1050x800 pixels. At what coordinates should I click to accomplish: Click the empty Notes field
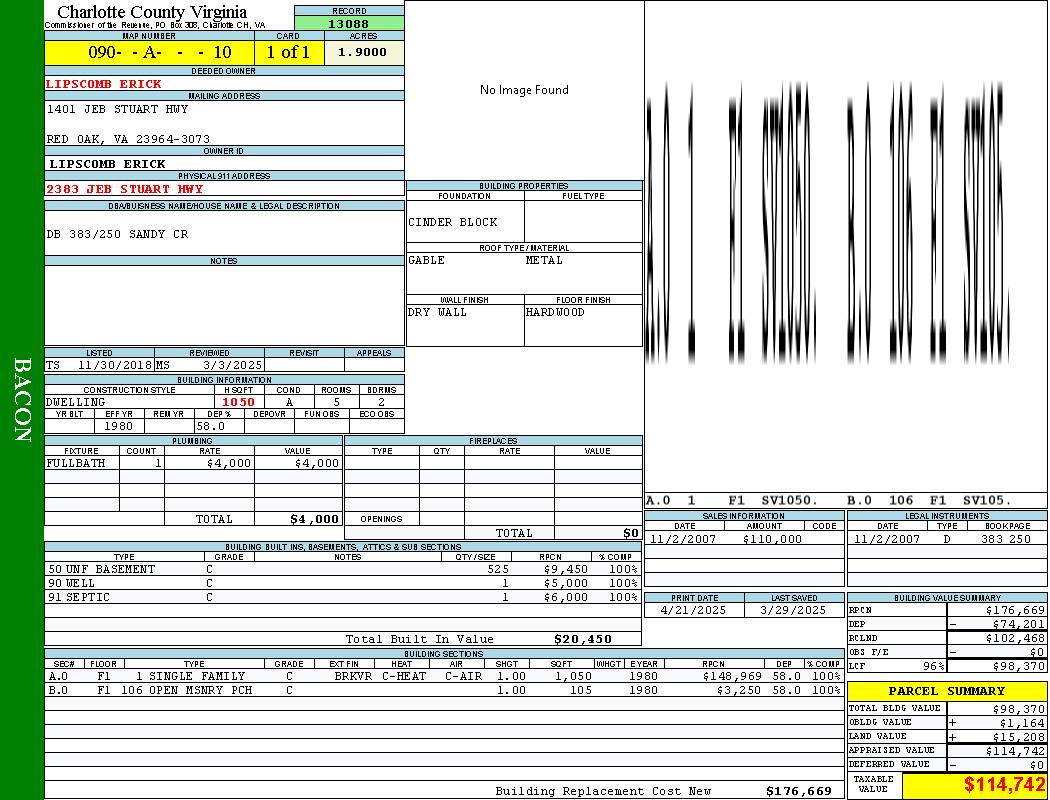tap(224, 305)
